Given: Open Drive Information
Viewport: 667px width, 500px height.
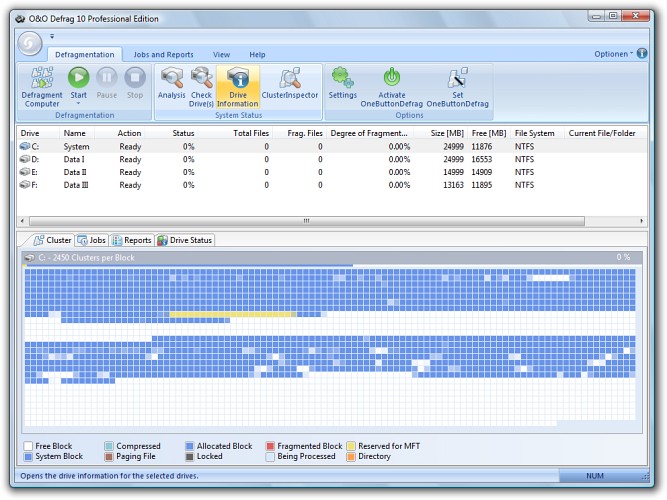Looking at the screenshot, I should (238, 87).
